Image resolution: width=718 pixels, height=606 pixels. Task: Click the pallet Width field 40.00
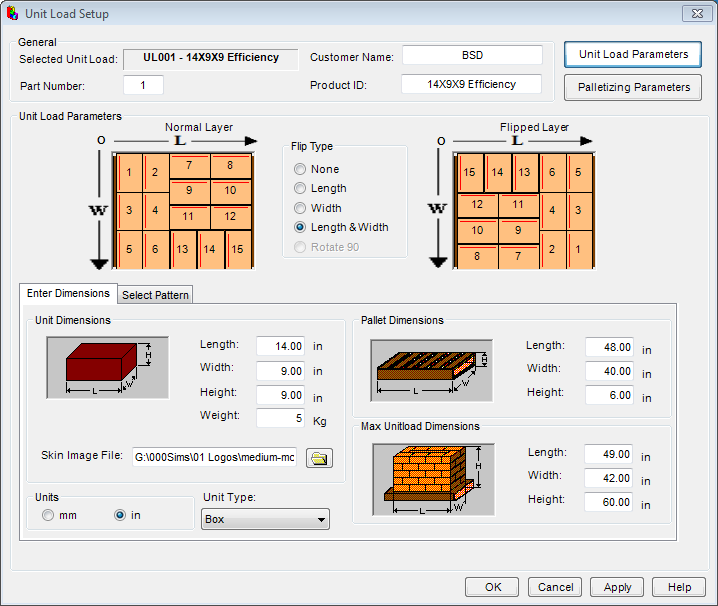tap(609, 371)
